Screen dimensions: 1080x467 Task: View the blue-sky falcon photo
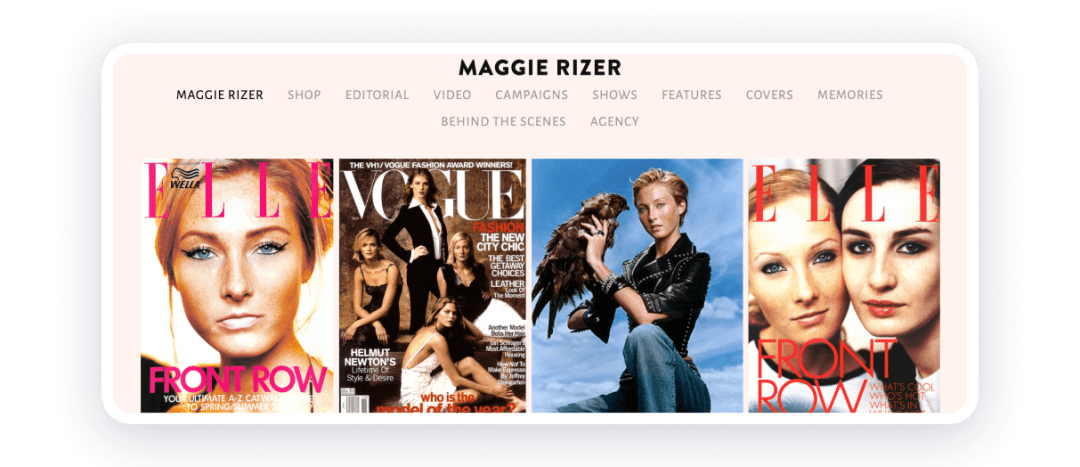point(637,285)
